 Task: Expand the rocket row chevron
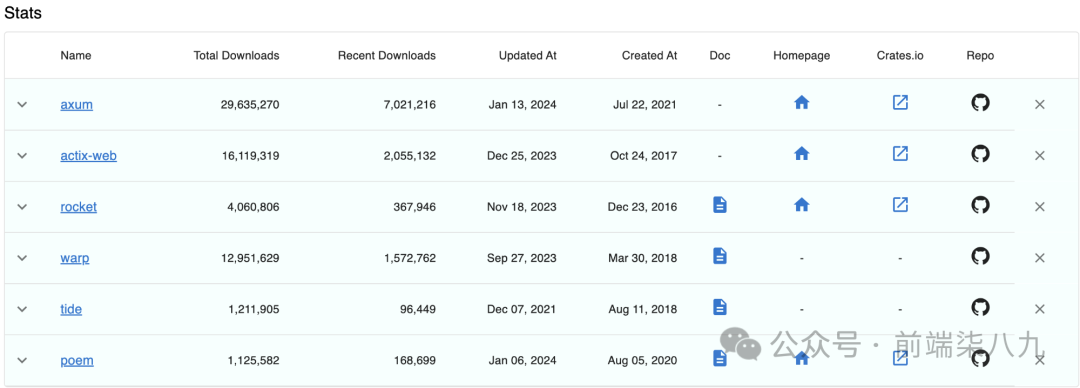(22, 207)
